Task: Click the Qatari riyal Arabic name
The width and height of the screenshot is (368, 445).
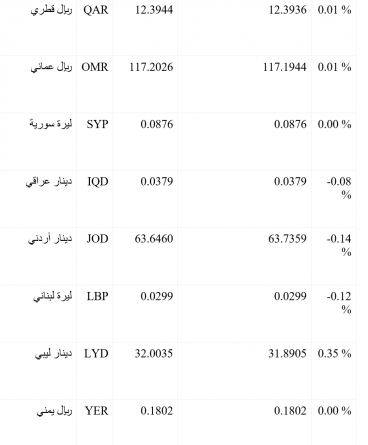Action: [x=51, y=10]
